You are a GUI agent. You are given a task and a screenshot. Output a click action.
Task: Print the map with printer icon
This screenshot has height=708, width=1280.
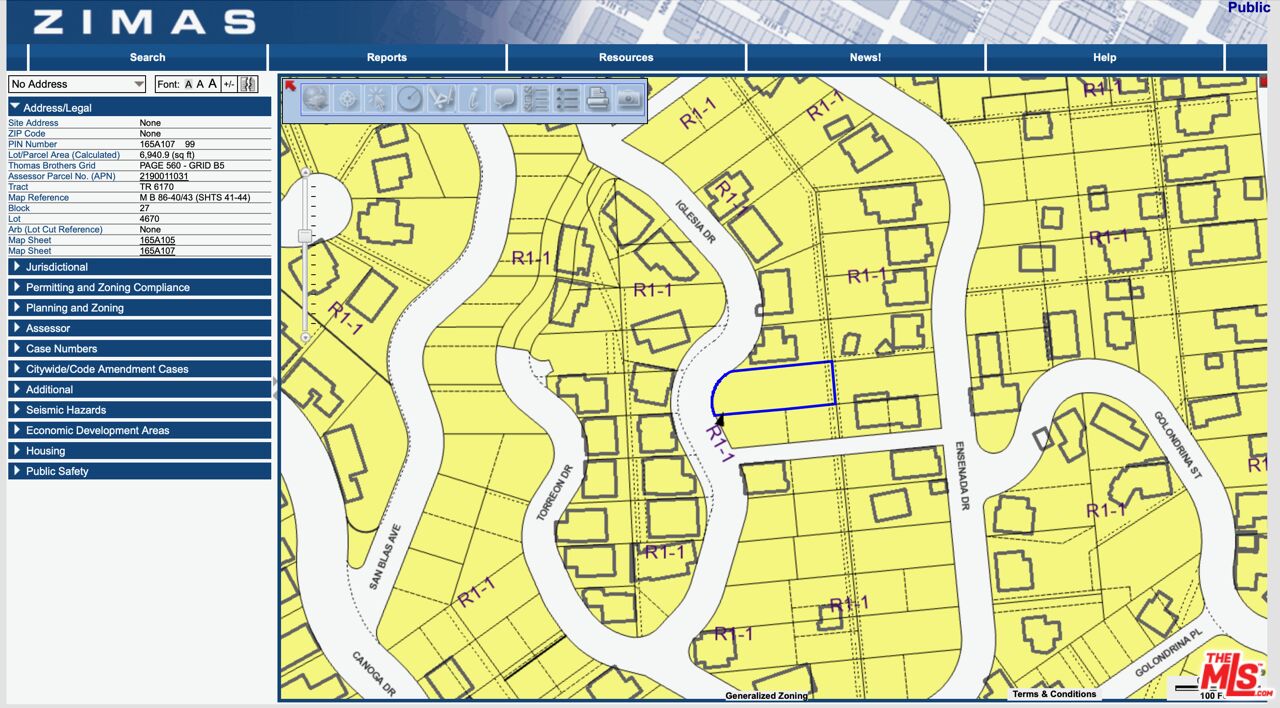[x=597, y=98]
